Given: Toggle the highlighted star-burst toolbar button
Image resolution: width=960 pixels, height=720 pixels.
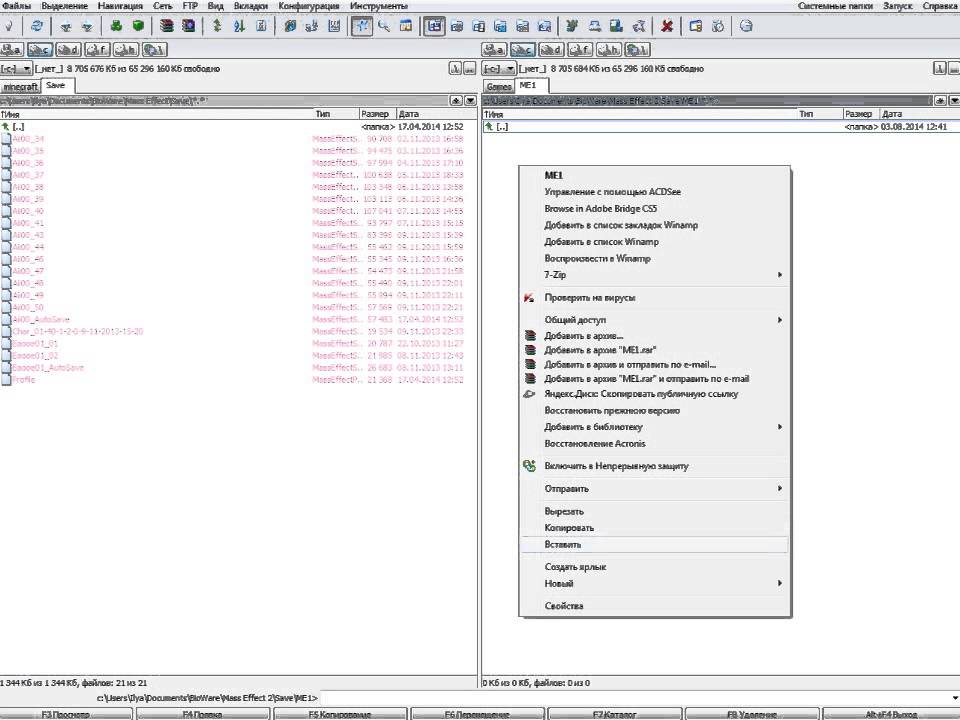Looking at the screenshot, I should coord(361,26).
